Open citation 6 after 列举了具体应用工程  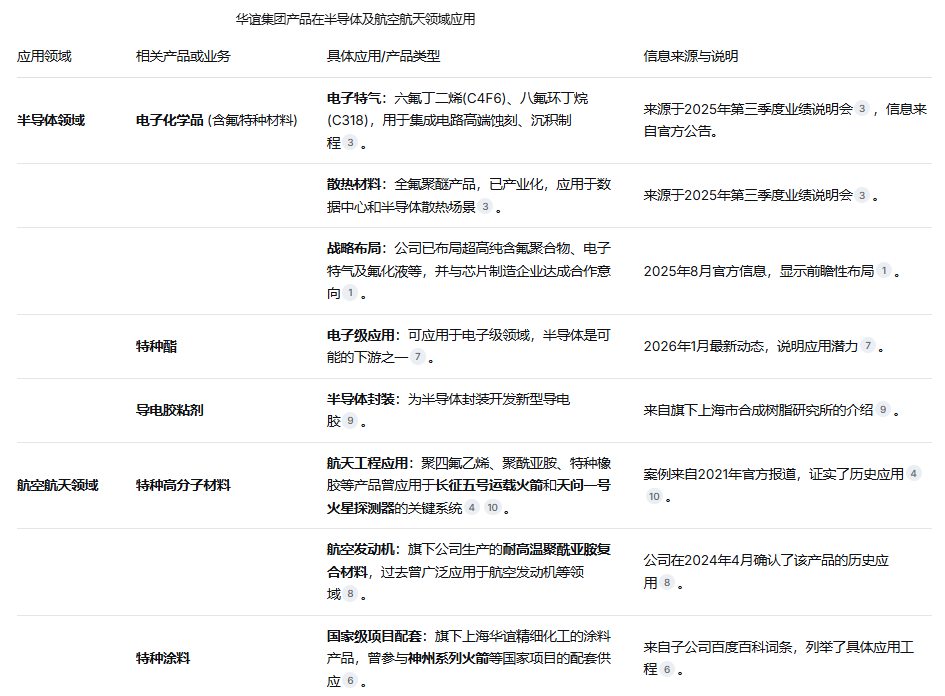tap(667, 669)
